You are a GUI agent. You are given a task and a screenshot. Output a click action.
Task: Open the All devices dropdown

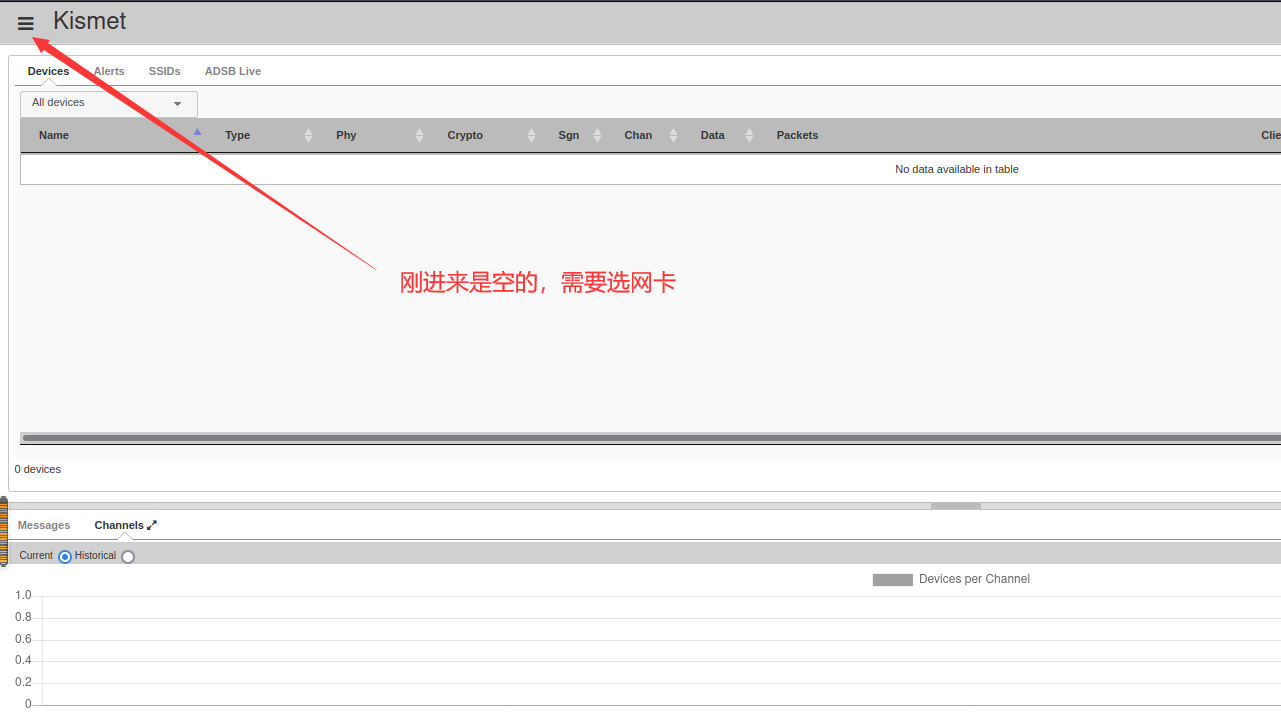(109, 103)
